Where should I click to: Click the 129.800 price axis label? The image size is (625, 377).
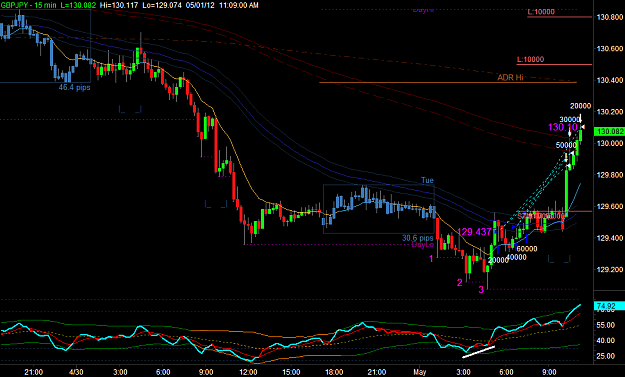pos(610,175)
